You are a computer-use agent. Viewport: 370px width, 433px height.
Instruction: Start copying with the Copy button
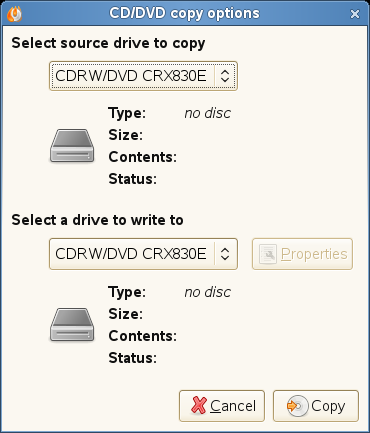pos(316,406)
